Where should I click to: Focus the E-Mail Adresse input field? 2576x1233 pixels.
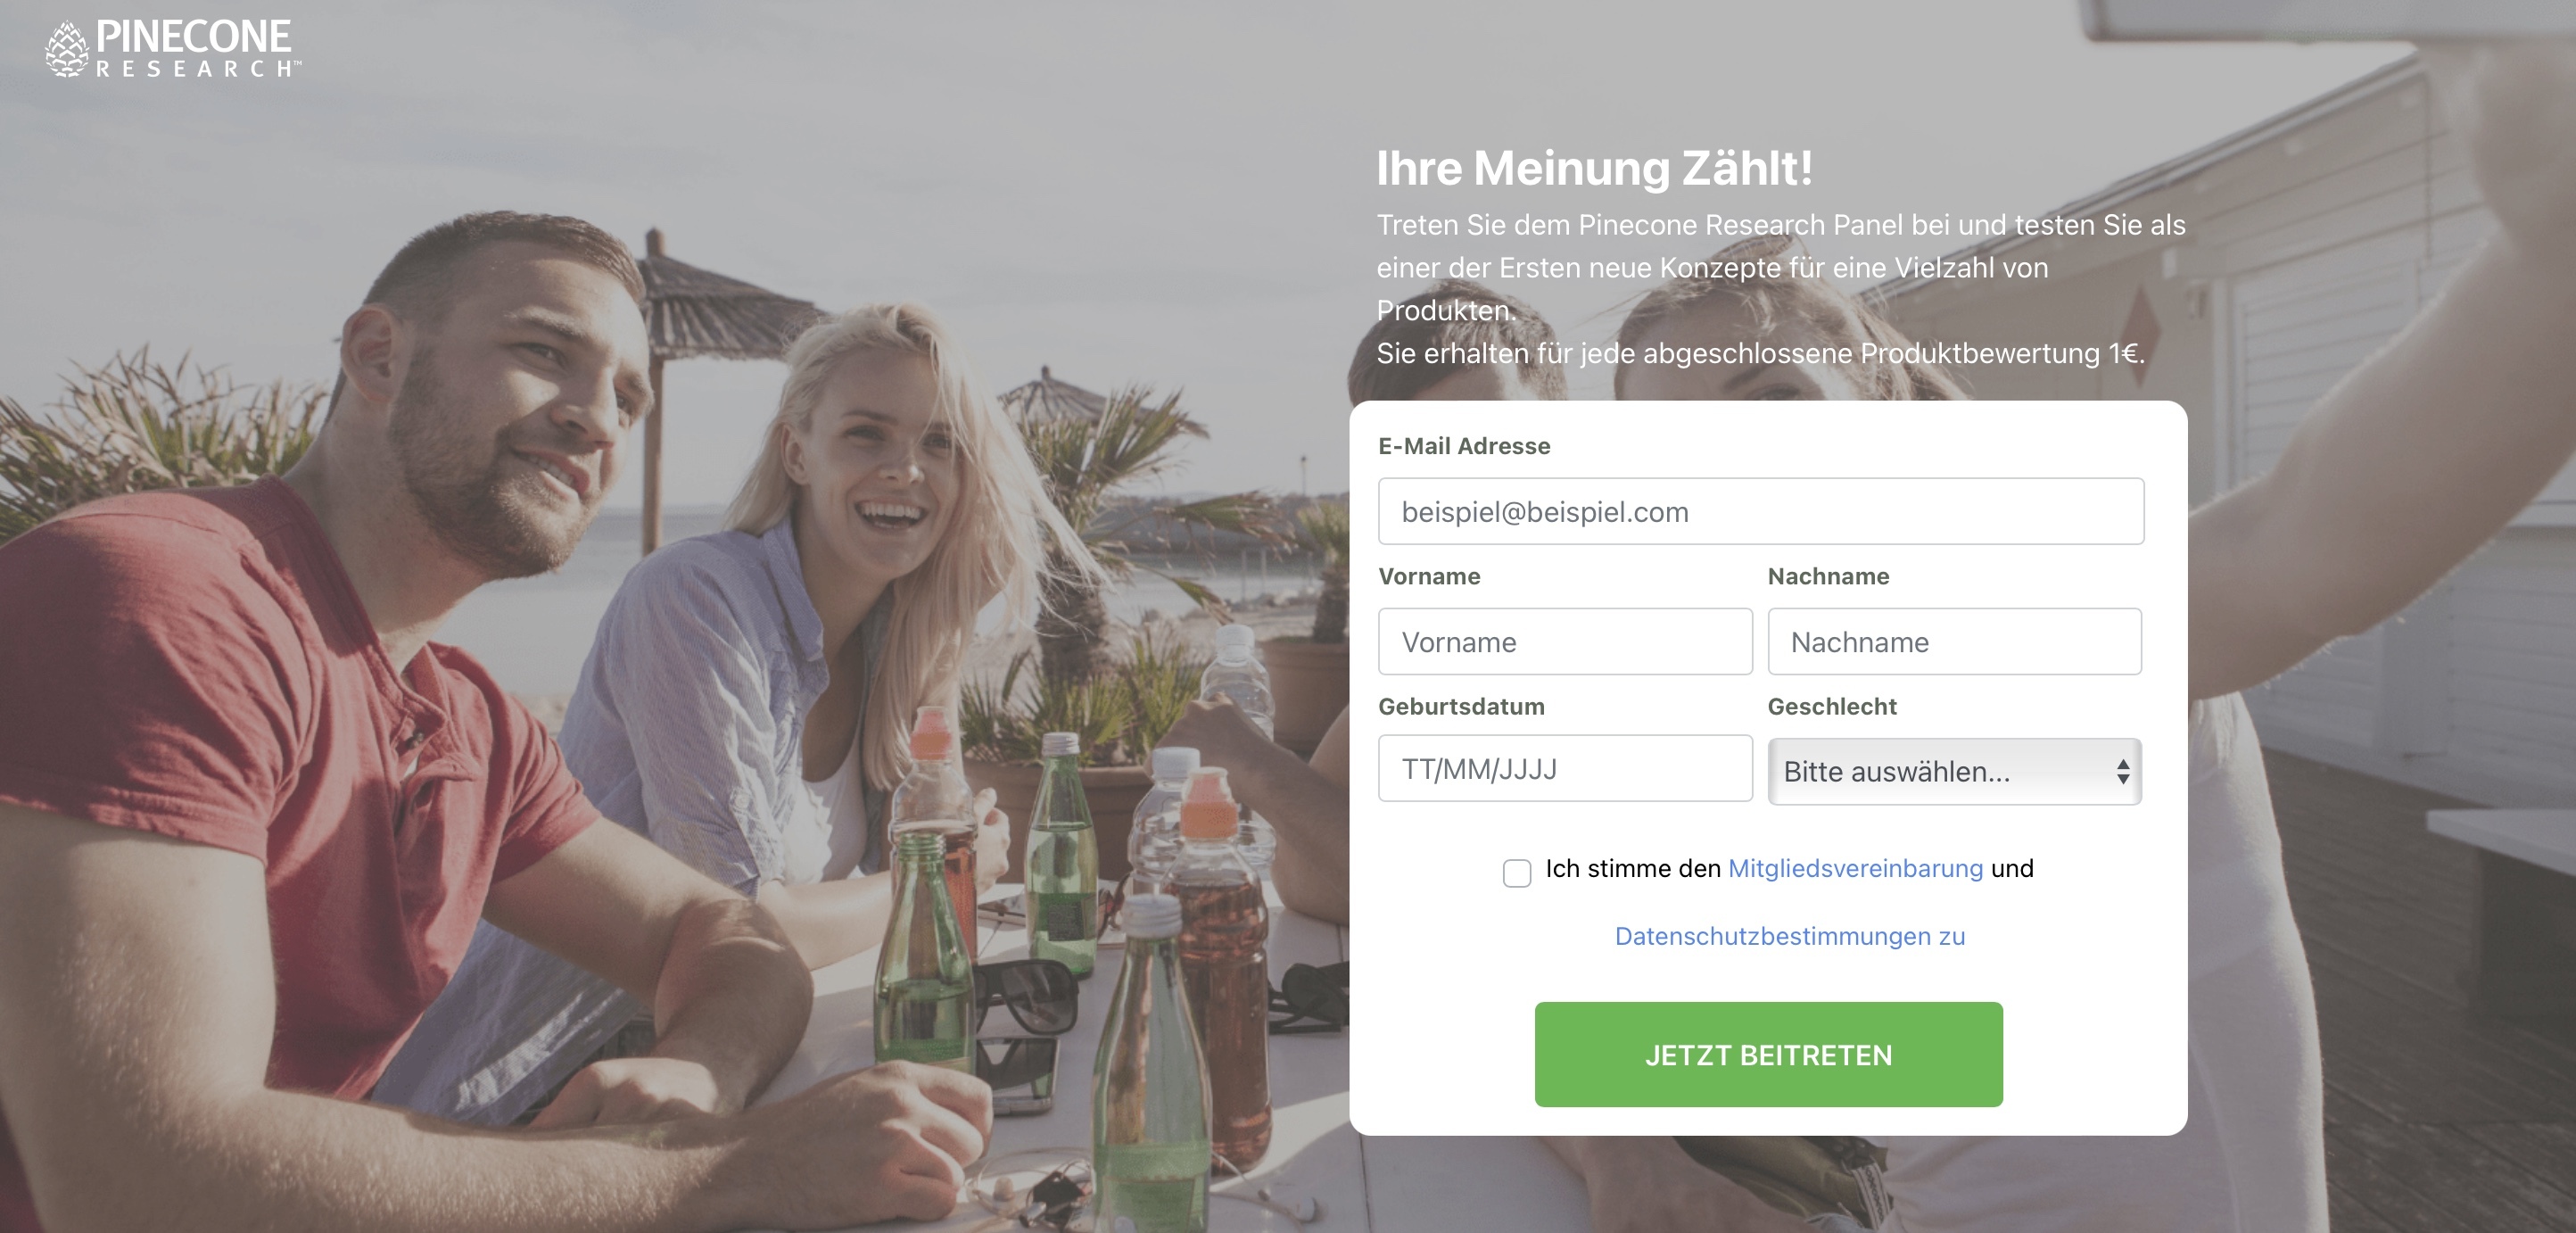pos(1760,511)
